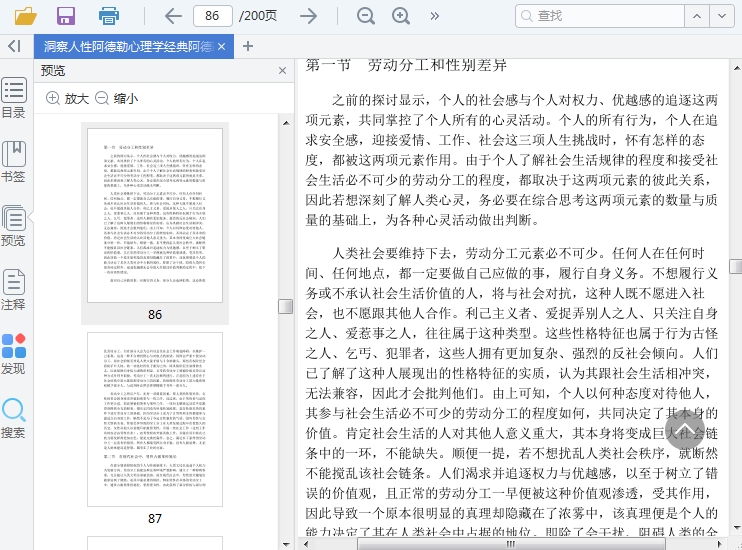Click the open file folder icon
742x550 pixels.
tap(25, 16)
